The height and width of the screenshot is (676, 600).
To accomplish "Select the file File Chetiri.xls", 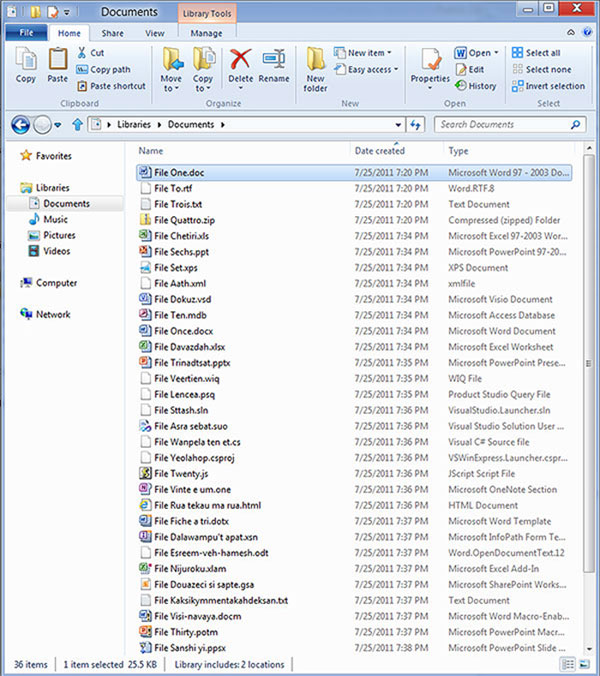I will (x=354, y=236).
